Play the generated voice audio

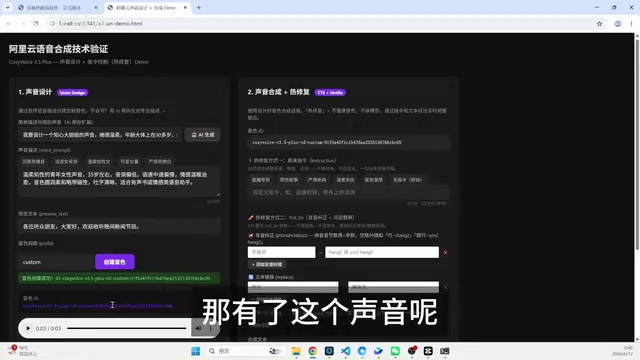point(28,328)
